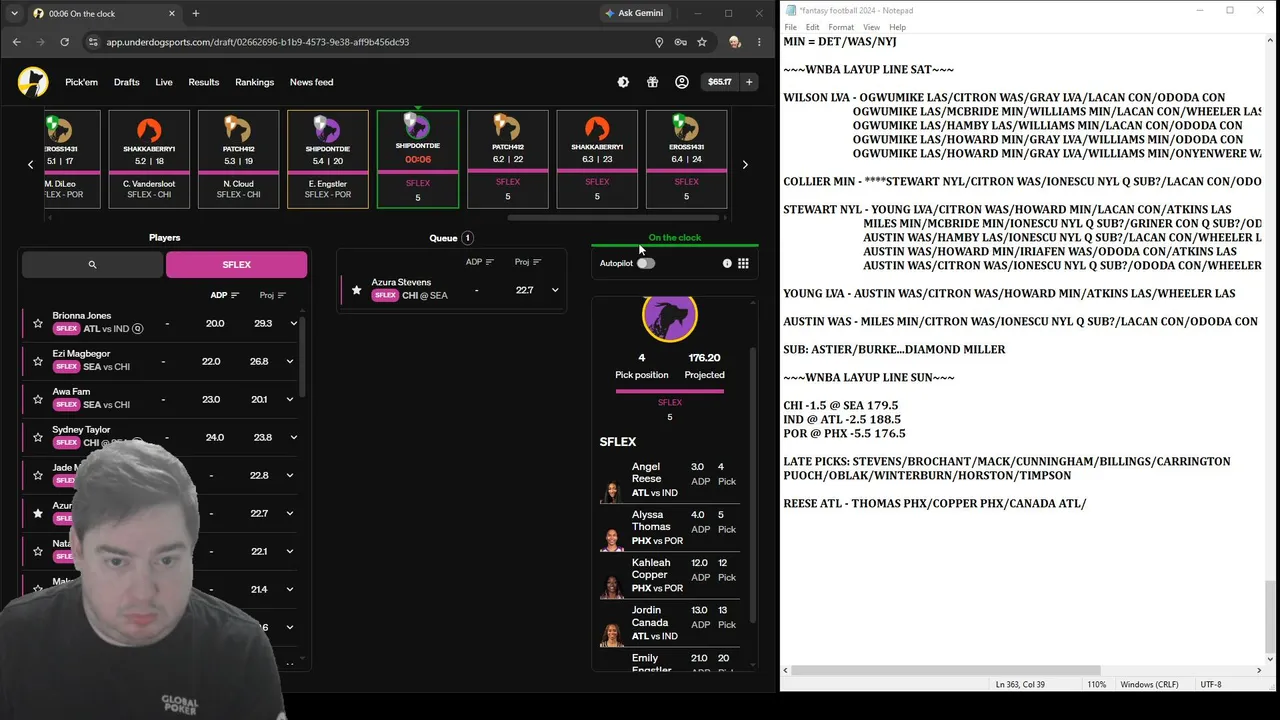Screen dimensions: 1280x720
Task: Expand Sydney Taylor player details
Action: 293,437
